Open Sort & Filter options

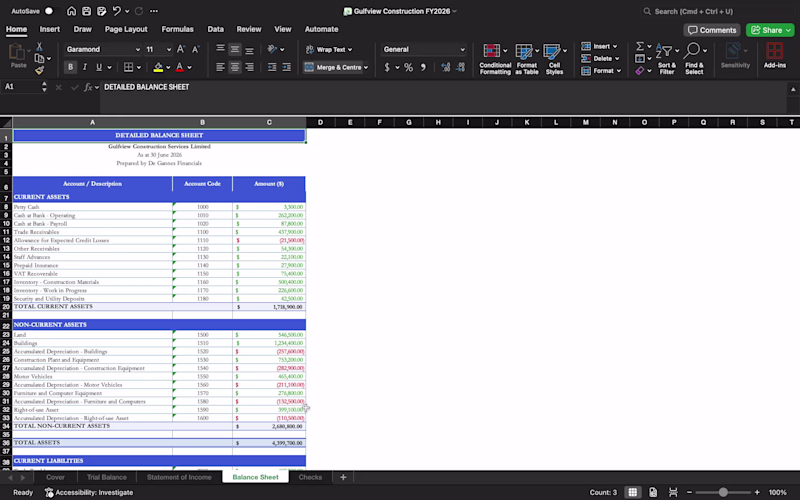[x=667, y=59]
